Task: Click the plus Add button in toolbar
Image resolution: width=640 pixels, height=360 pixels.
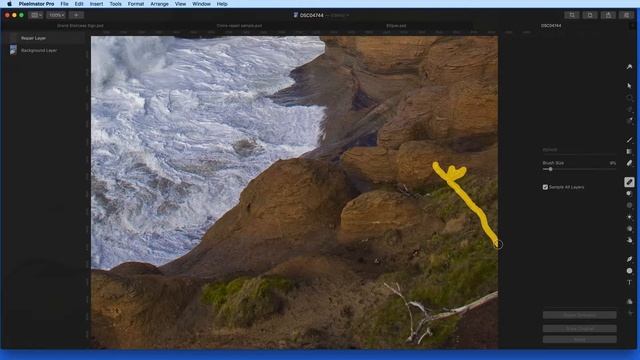Action: pos(76,15)
